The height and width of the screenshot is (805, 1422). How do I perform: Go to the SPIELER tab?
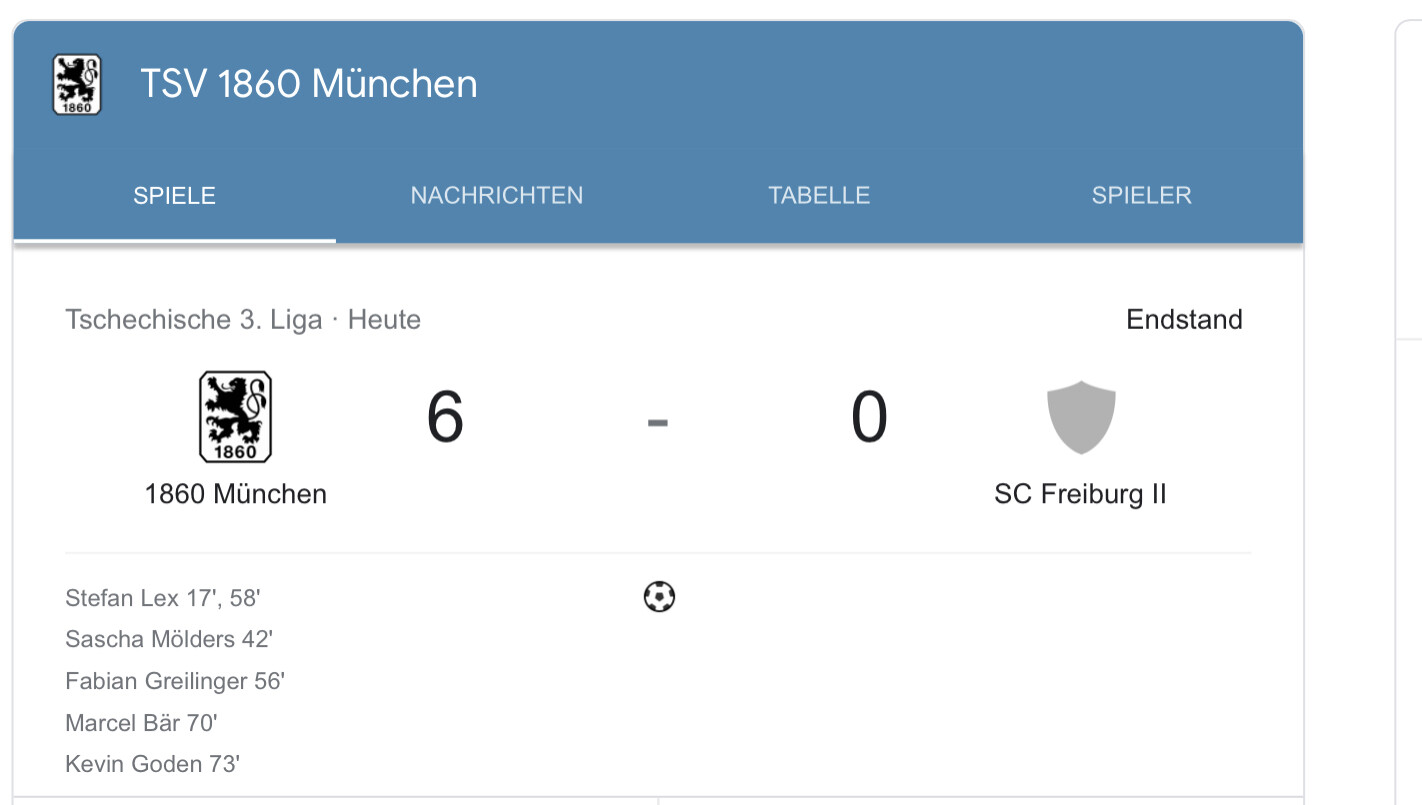(1141, 195)
